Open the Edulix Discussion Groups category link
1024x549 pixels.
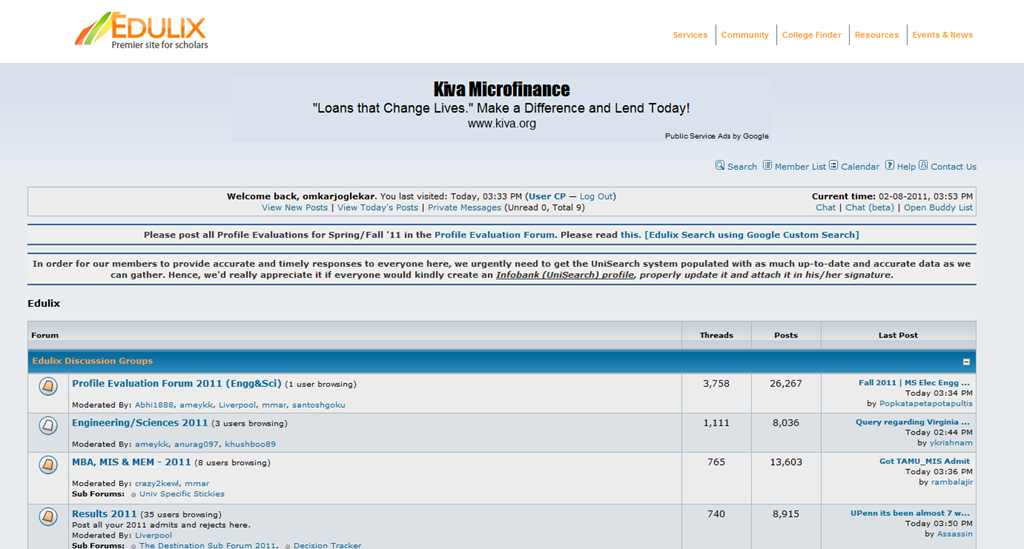(x=92, y=361)
